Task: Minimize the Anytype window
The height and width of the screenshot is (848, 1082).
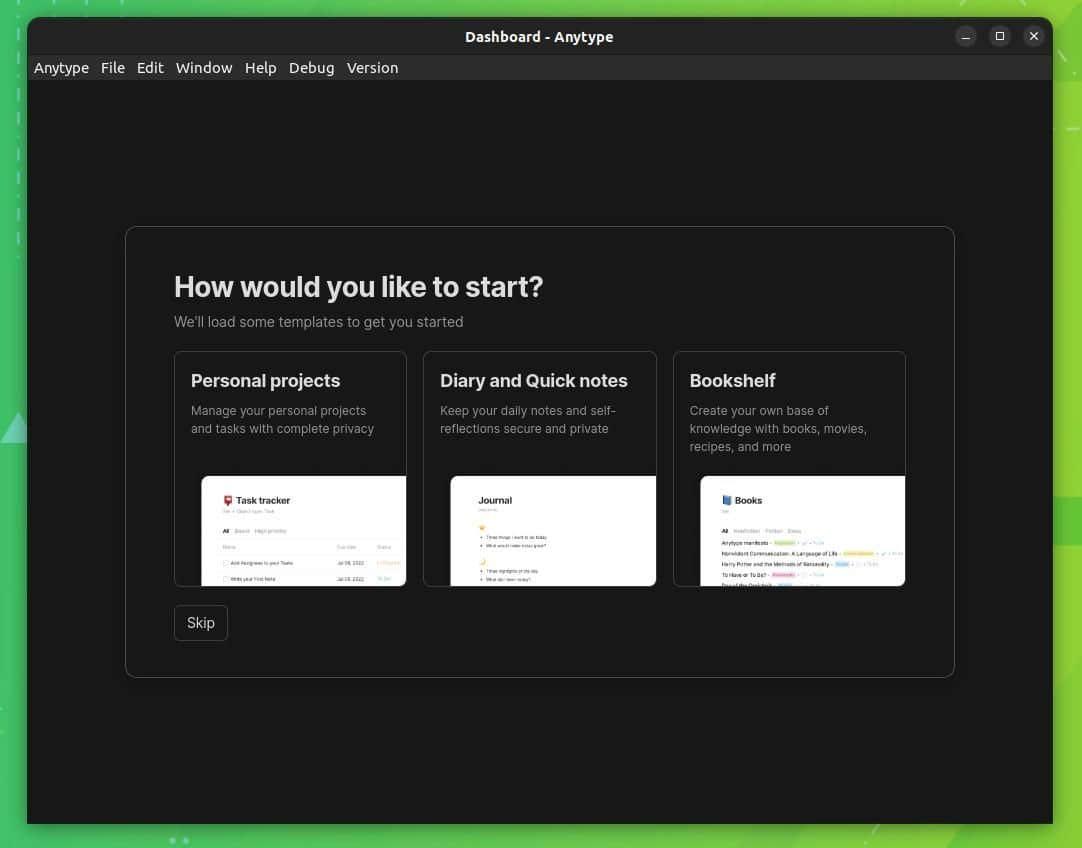Action: click(965, 36)
